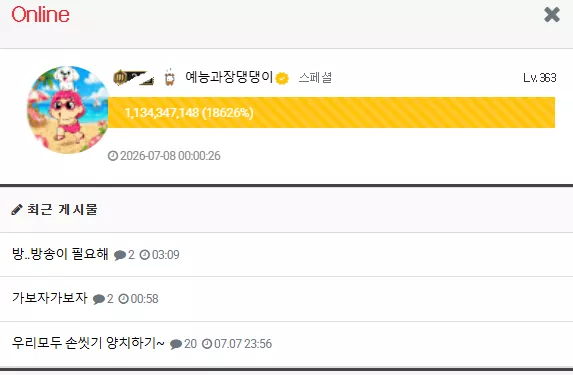This screenshot has height=375, width=573.
Task: Open the post 우리모두 손씻기 양치하기~
Action: pyautogui.click(x=88, y=343)
